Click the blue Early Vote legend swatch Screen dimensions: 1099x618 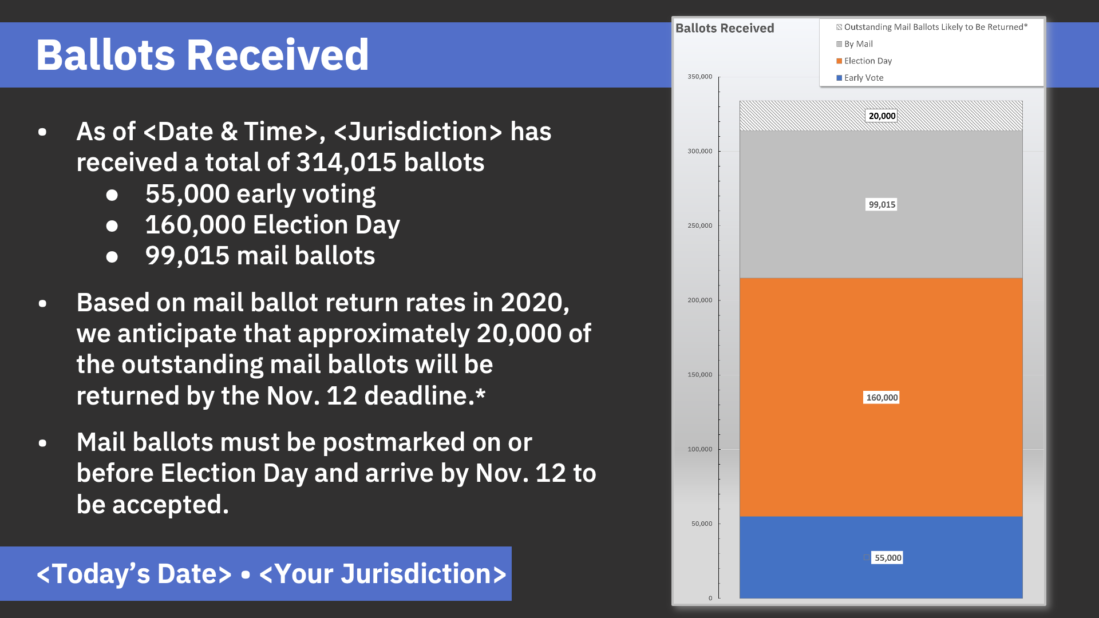click(839, 78)
